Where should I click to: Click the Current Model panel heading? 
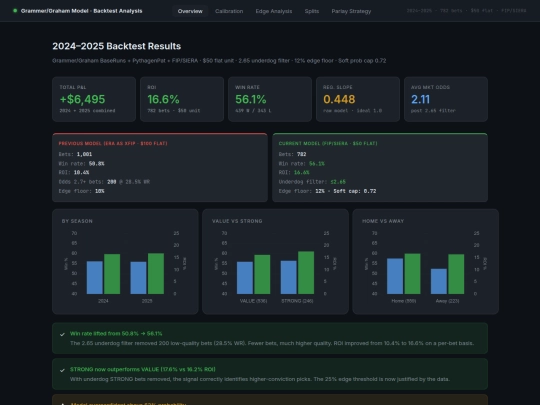[328, 143]
